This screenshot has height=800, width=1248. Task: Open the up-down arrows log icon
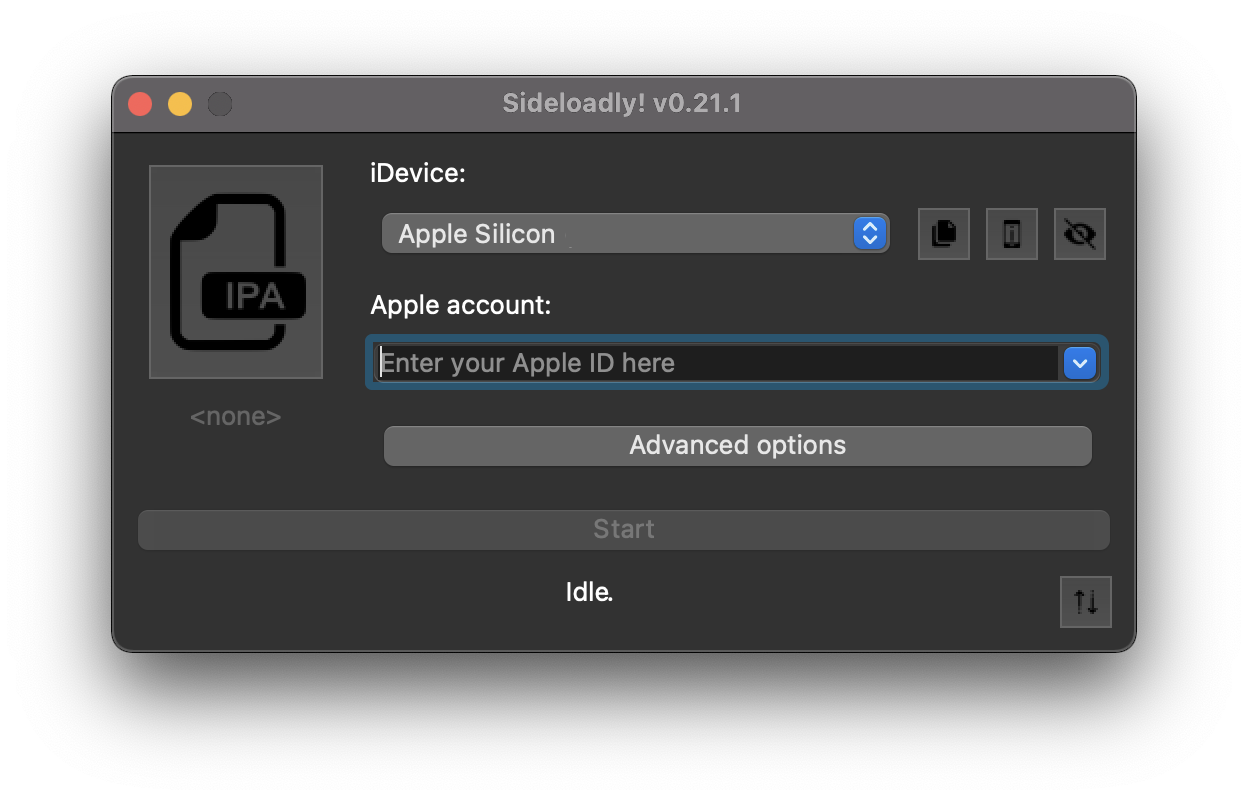(x=1086, y=602)
